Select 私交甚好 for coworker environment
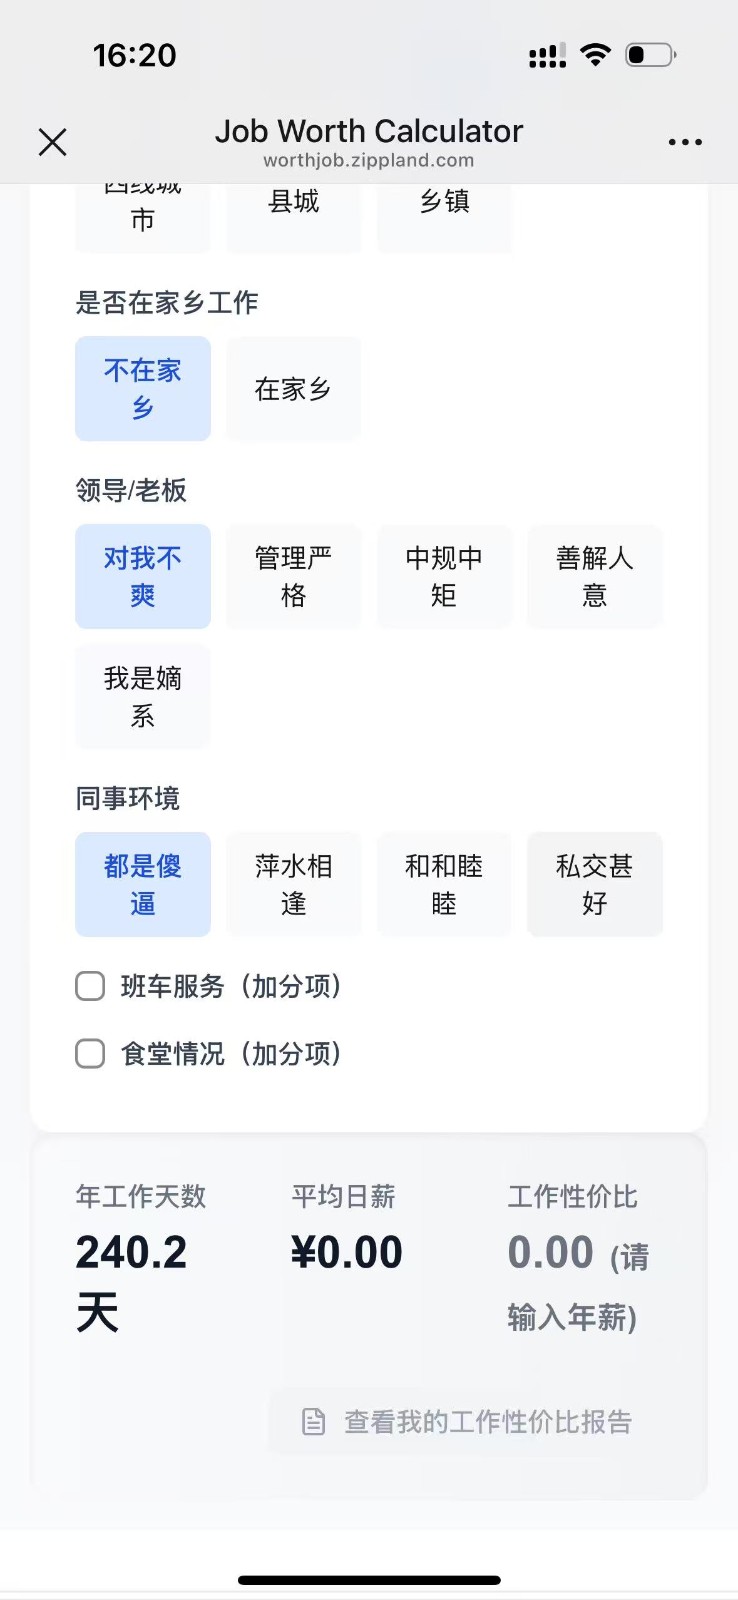The image size is (738, 1600). click(595, 884)
